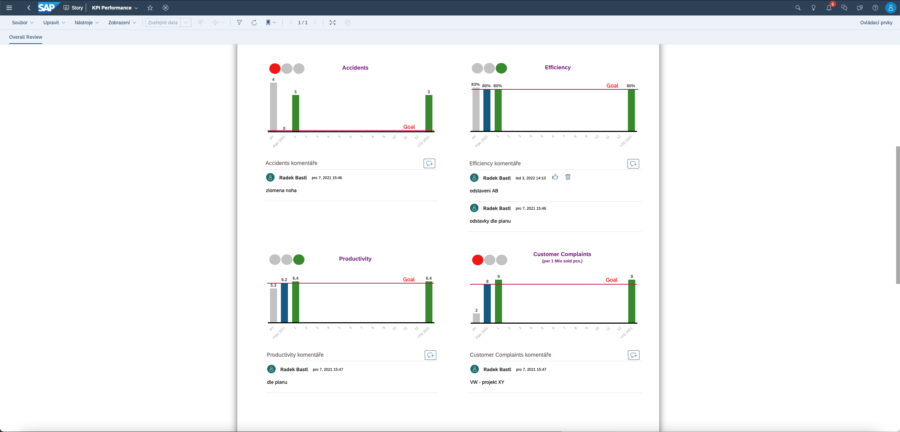This screenshot has height=432, width=900.
Task: Expand the KPI Performance title dropdown
Action: pos(136,7)
